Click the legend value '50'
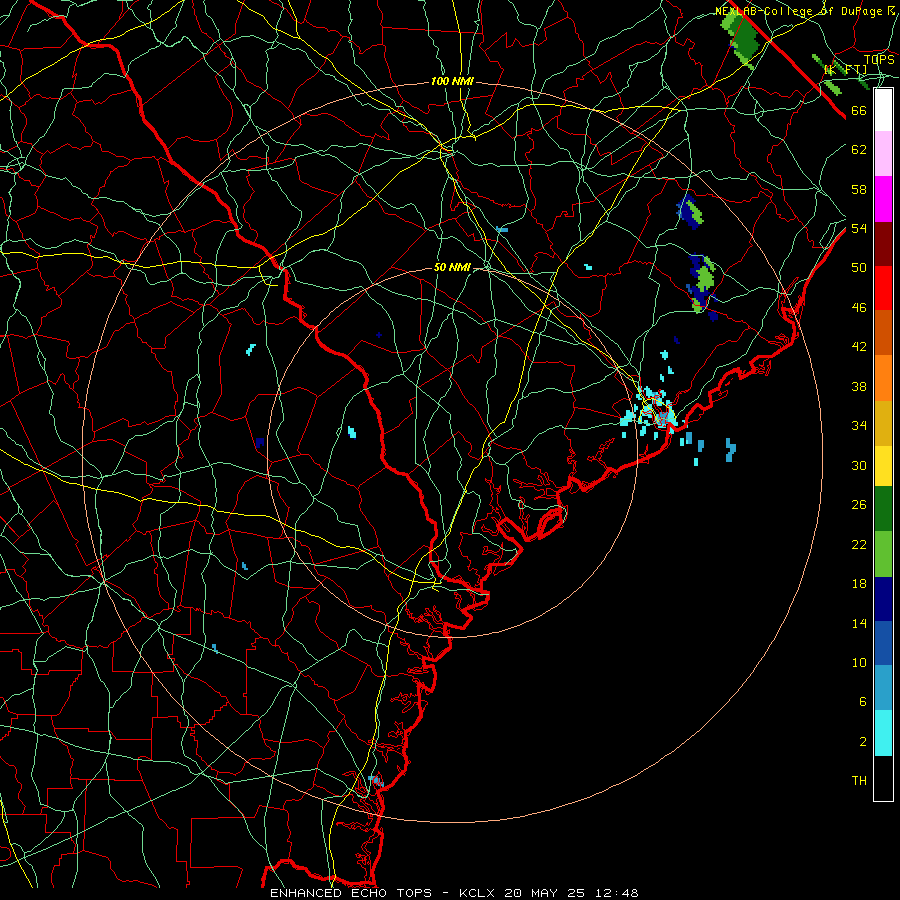The height and width of the screenshot is (900, 900). pyautogui.click(x=859, y=267)
